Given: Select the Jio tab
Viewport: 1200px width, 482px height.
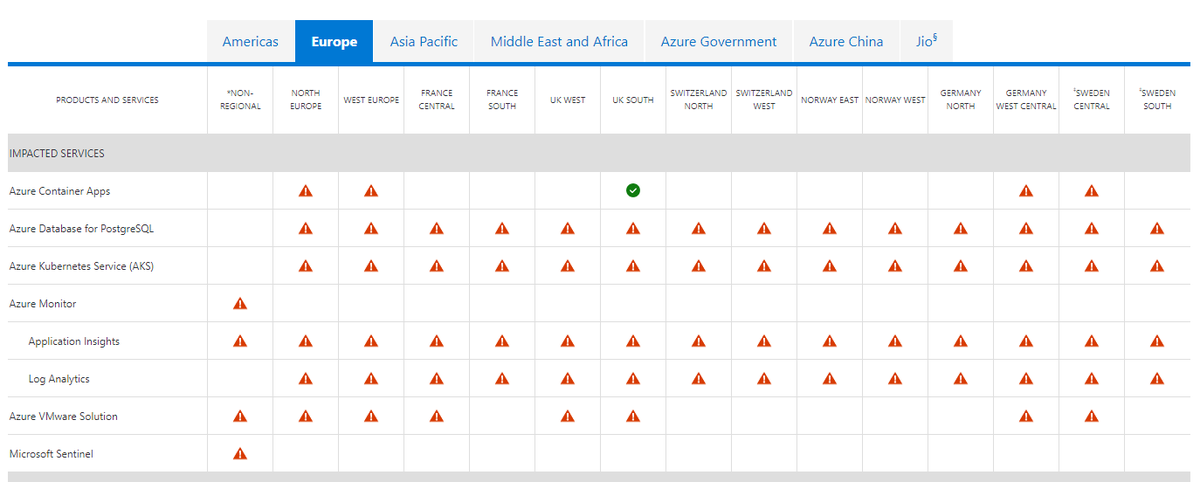Looking at the screenshot, I should [926, 41].
